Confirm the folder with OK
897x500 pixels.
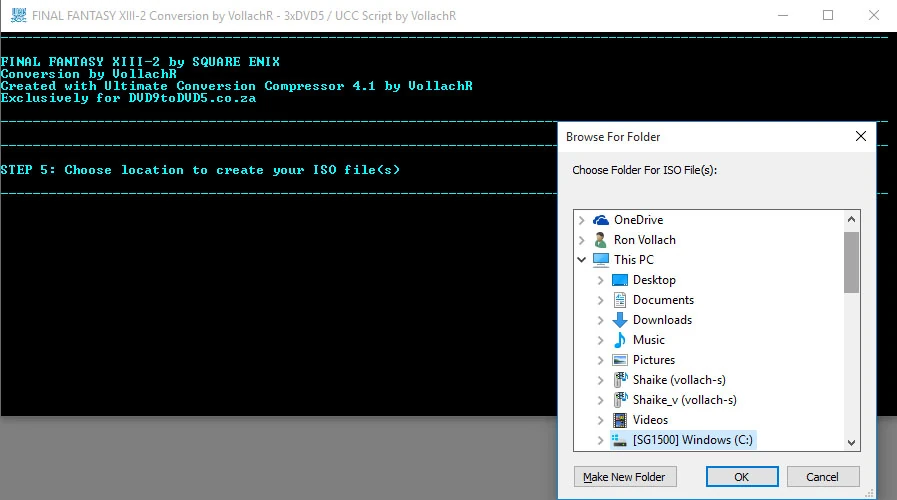(x=742, y=477)
